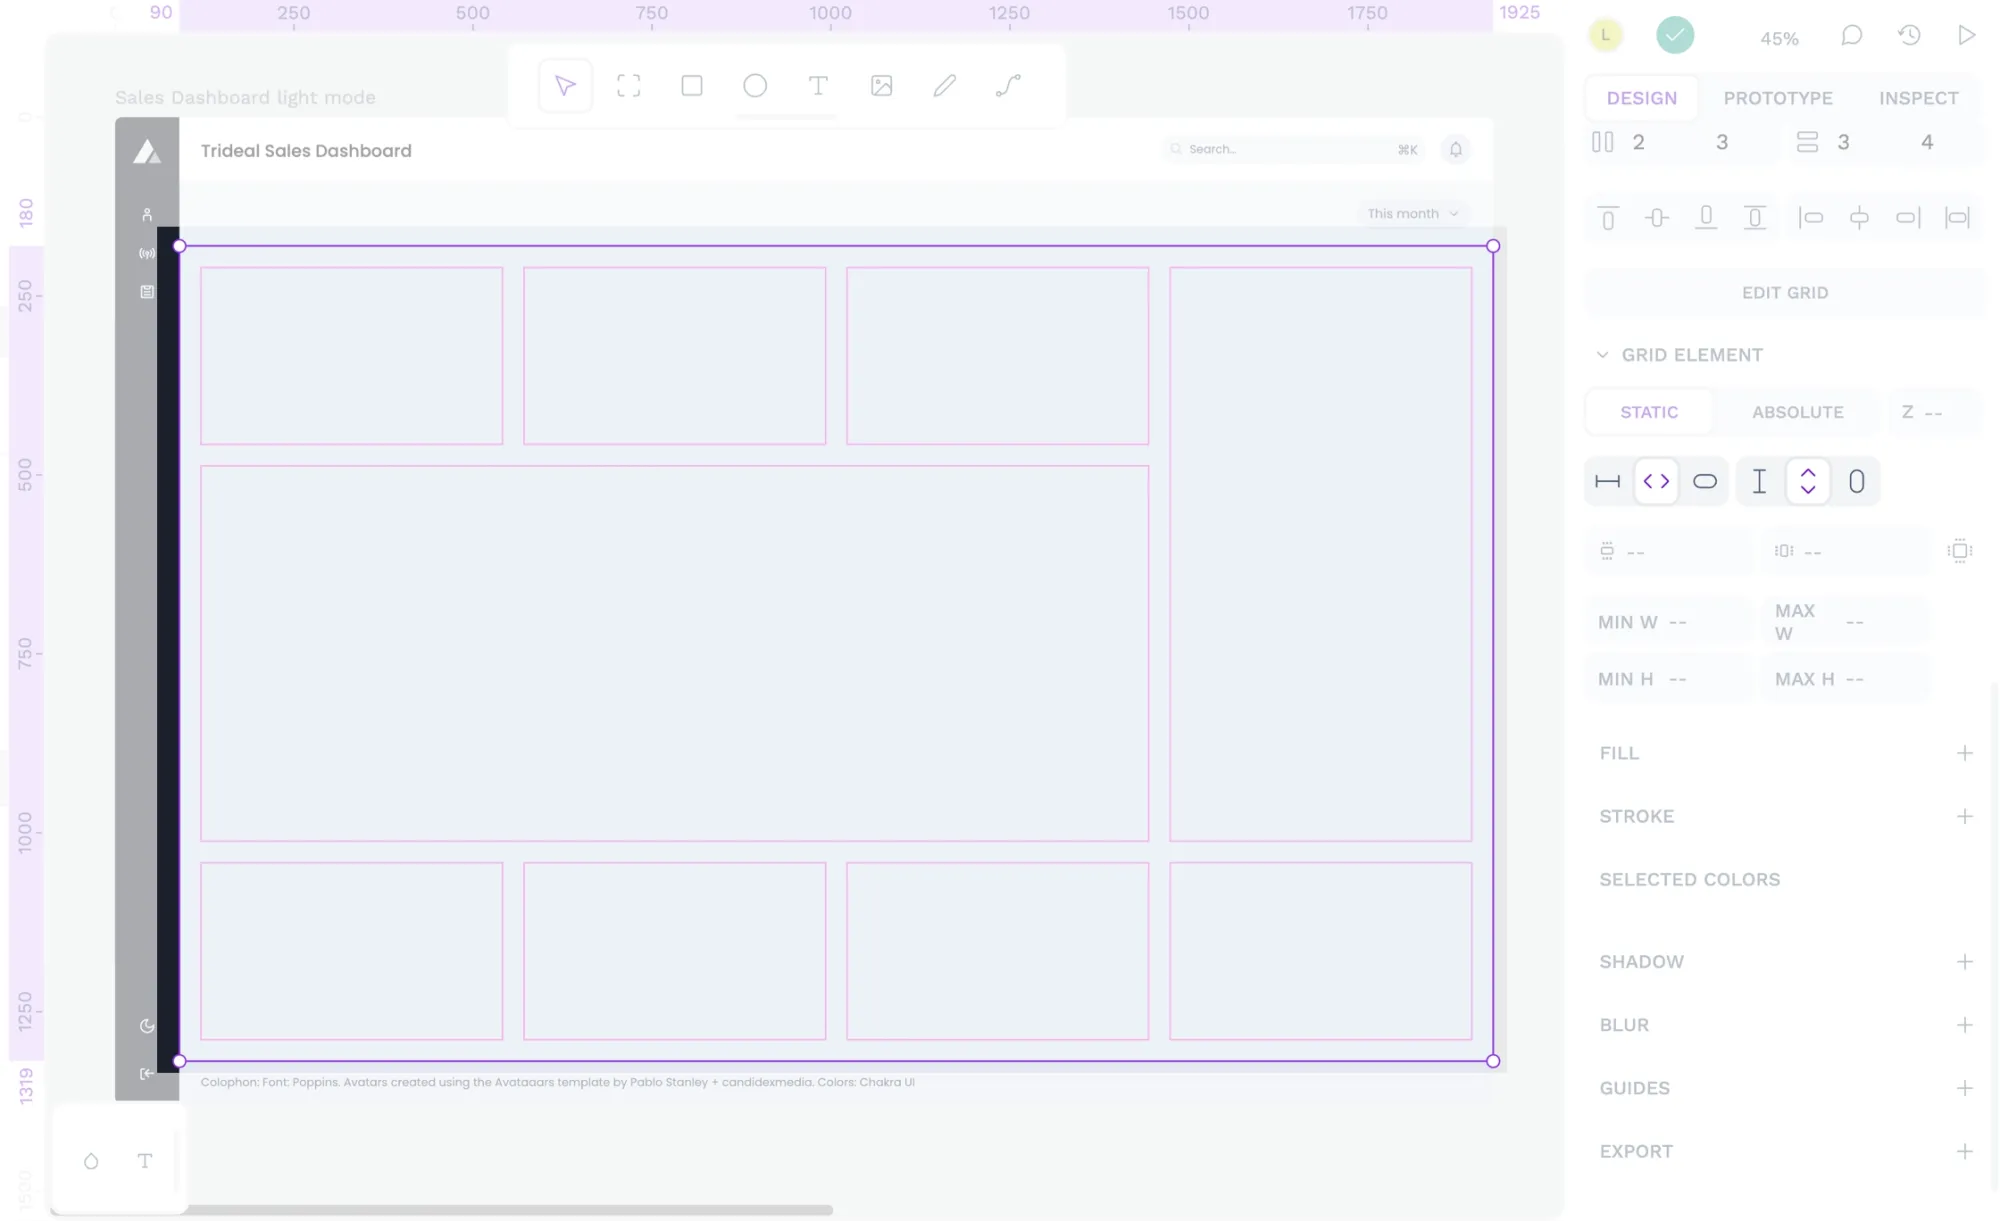Click the Frame/Scale selection tool

[627, 86]
